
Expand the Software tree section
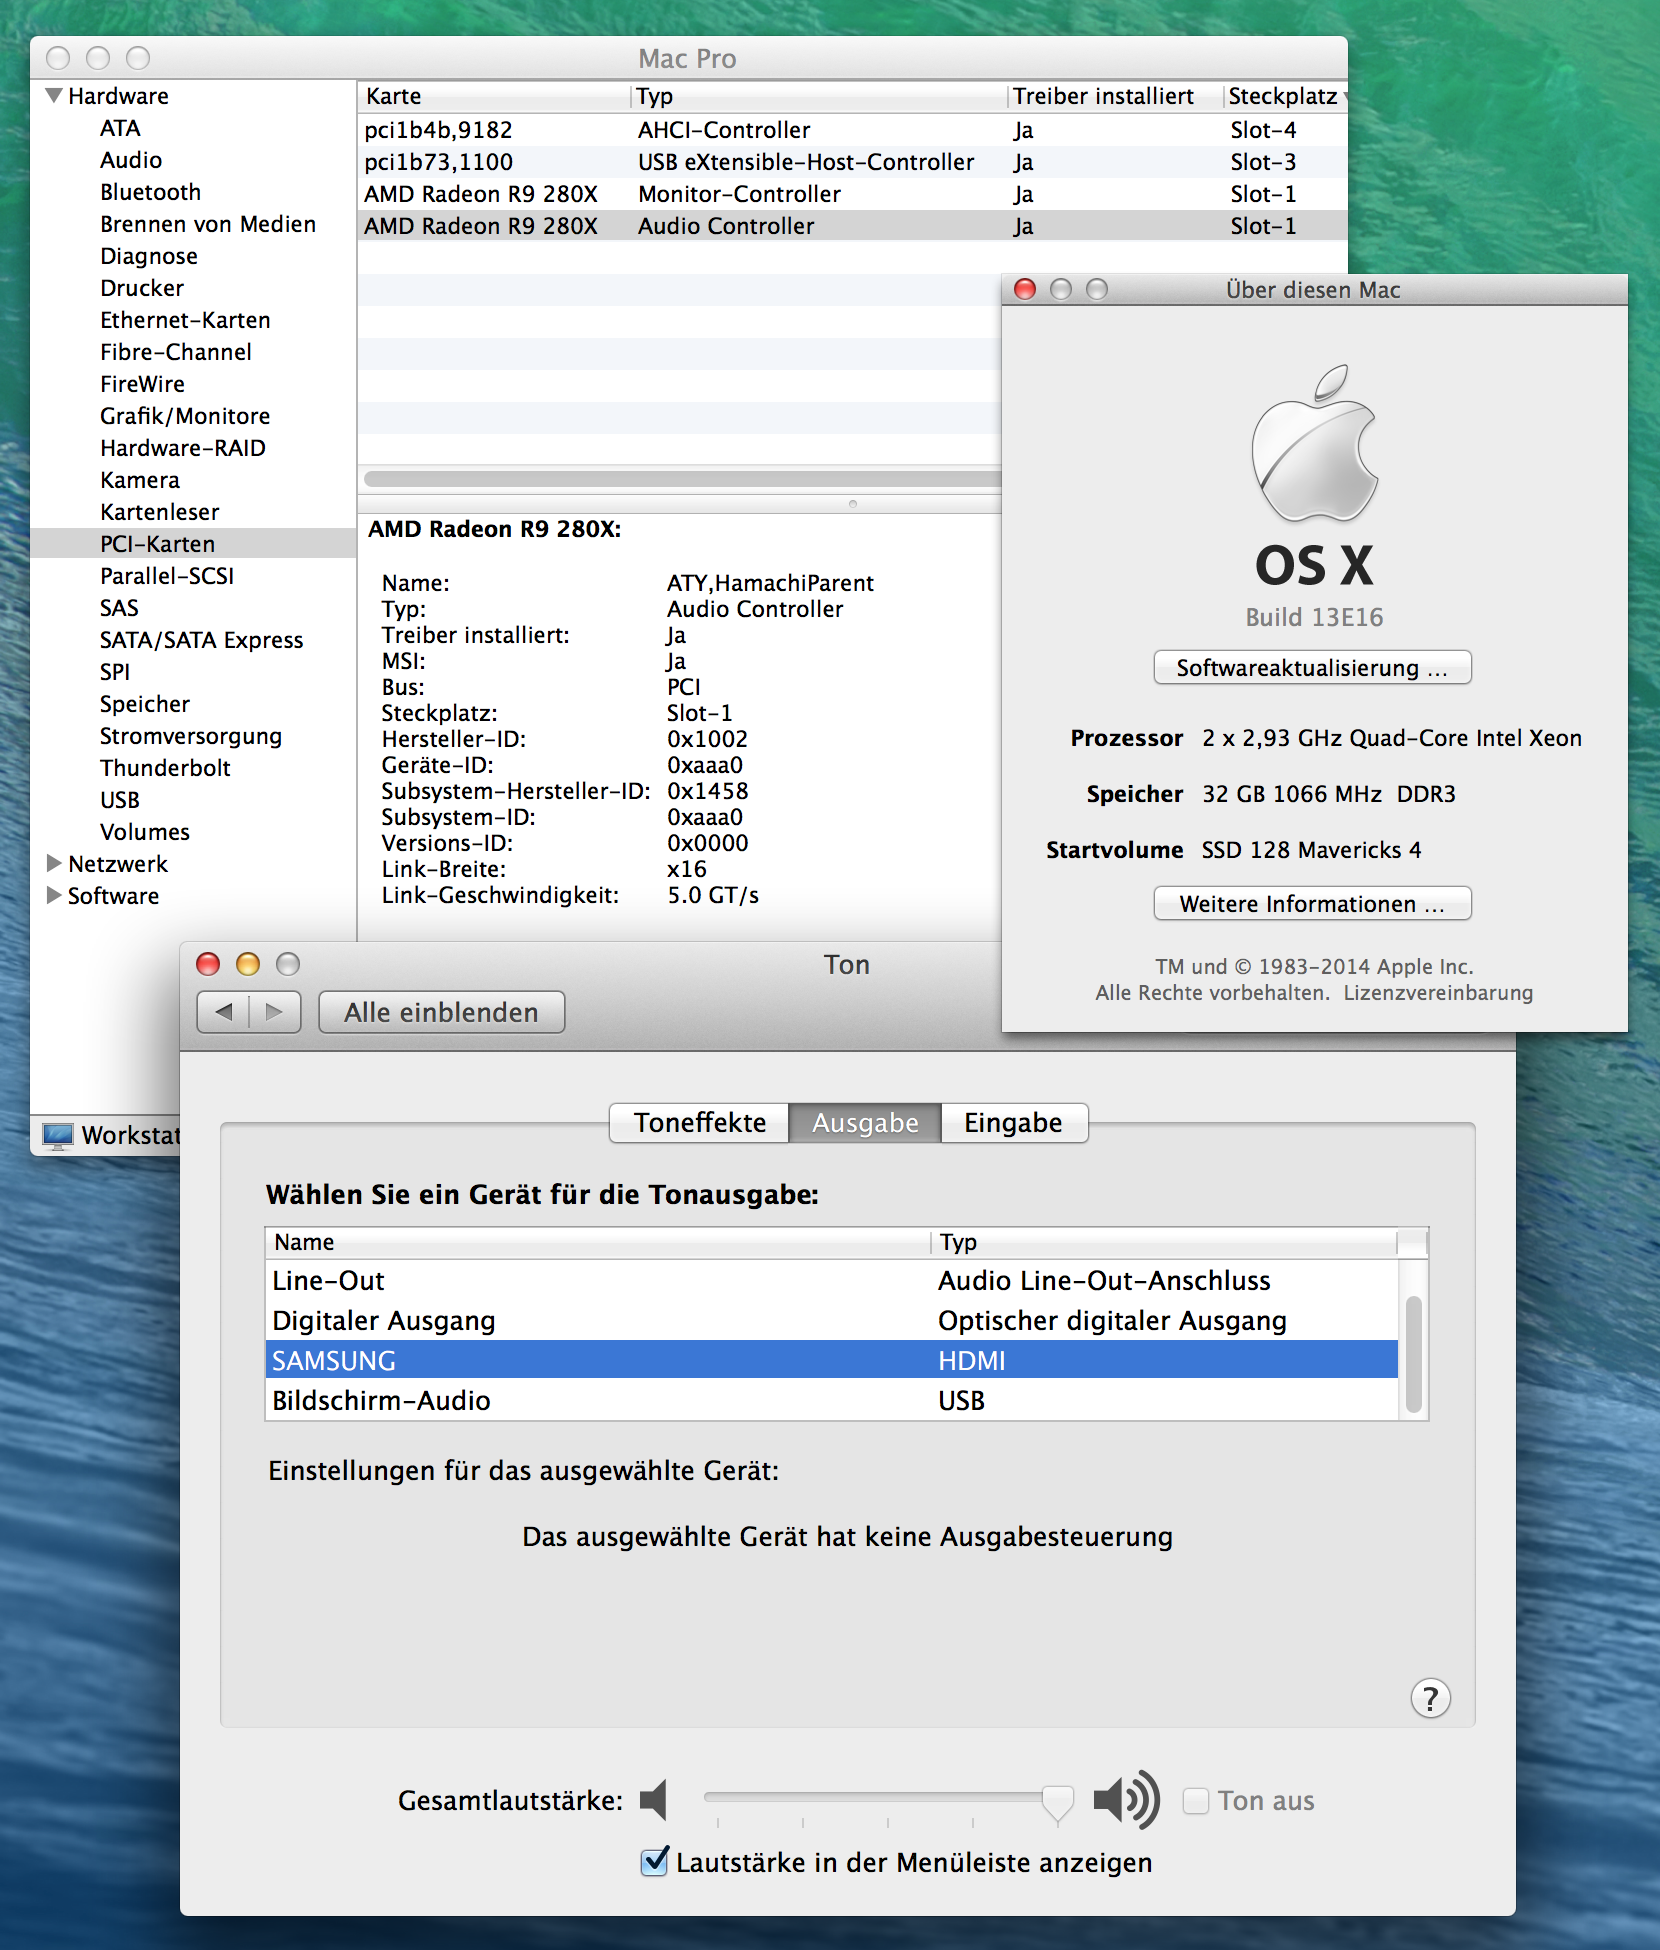[x=54, y=895]
